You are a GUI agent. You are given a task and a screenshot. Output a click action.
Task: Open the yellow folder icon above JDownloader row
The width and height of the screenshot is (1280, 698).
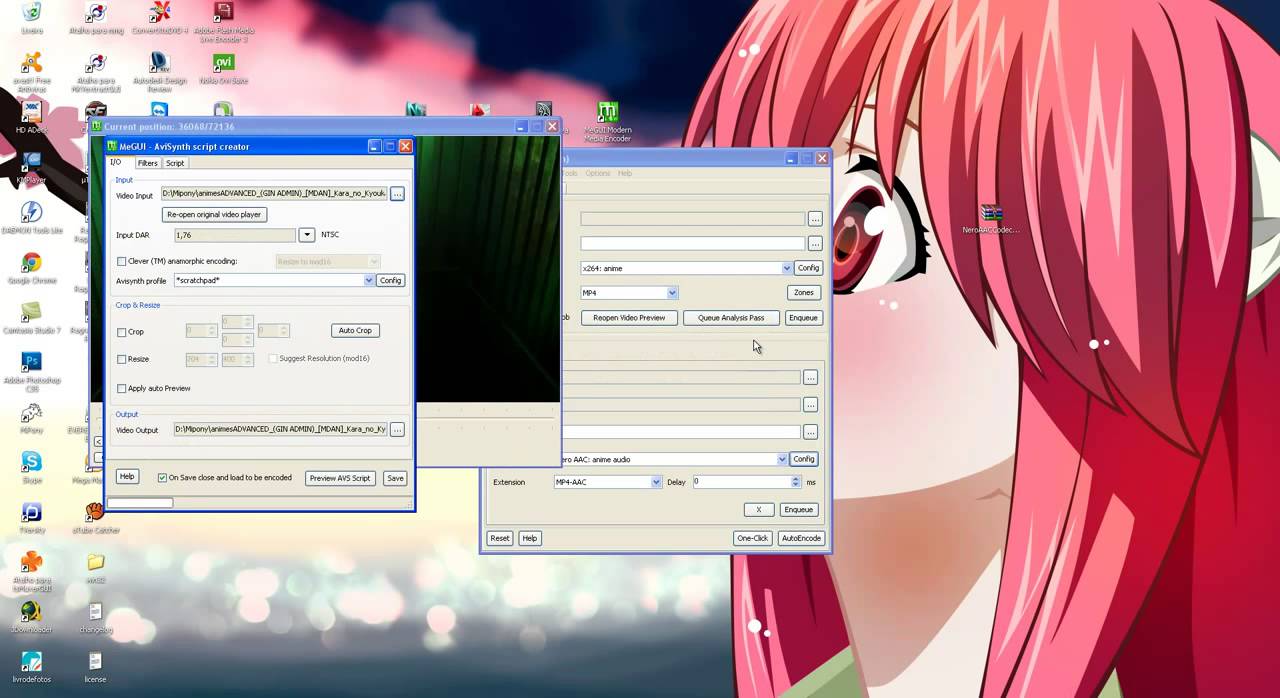click(x=95, y=567)
